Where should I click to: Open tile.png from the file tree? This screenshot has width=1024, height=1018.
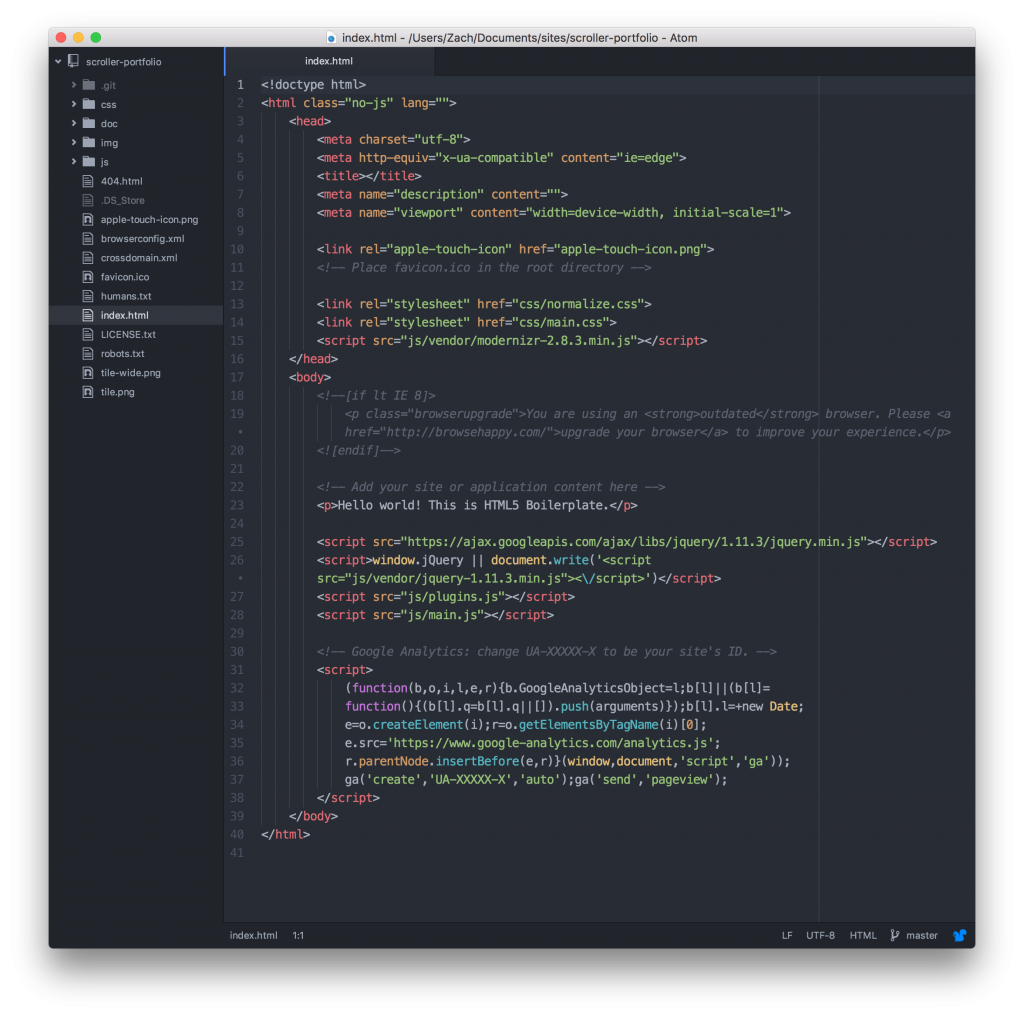point(118,392)
